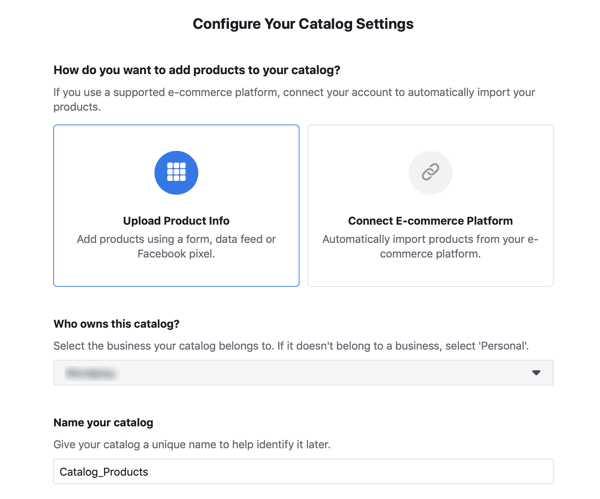Screen dimensions: 600x499
Task: Click the 'Who owns this catalog?' heading
Action: (x=116, y=324)
